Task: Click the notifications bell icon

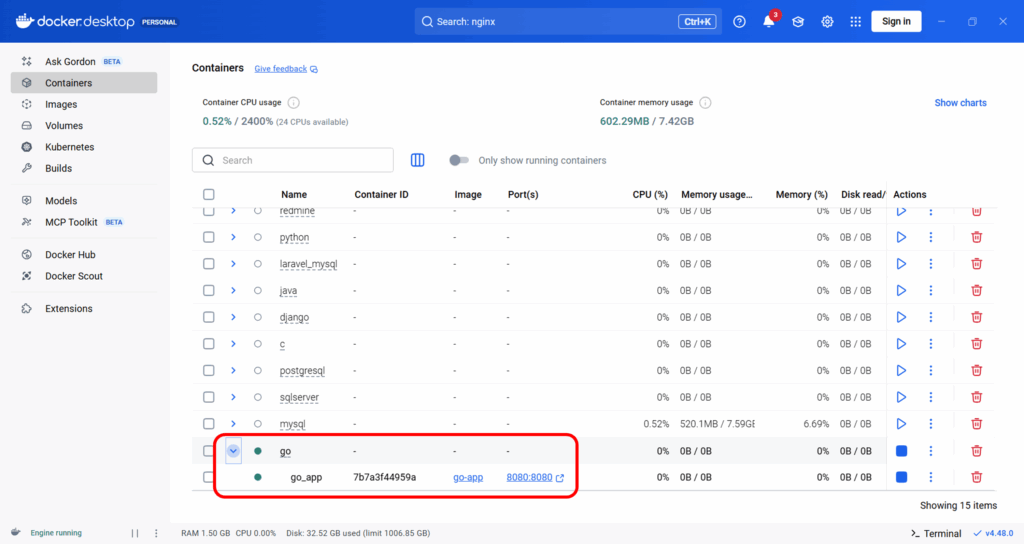Action: tap(768, 22)
